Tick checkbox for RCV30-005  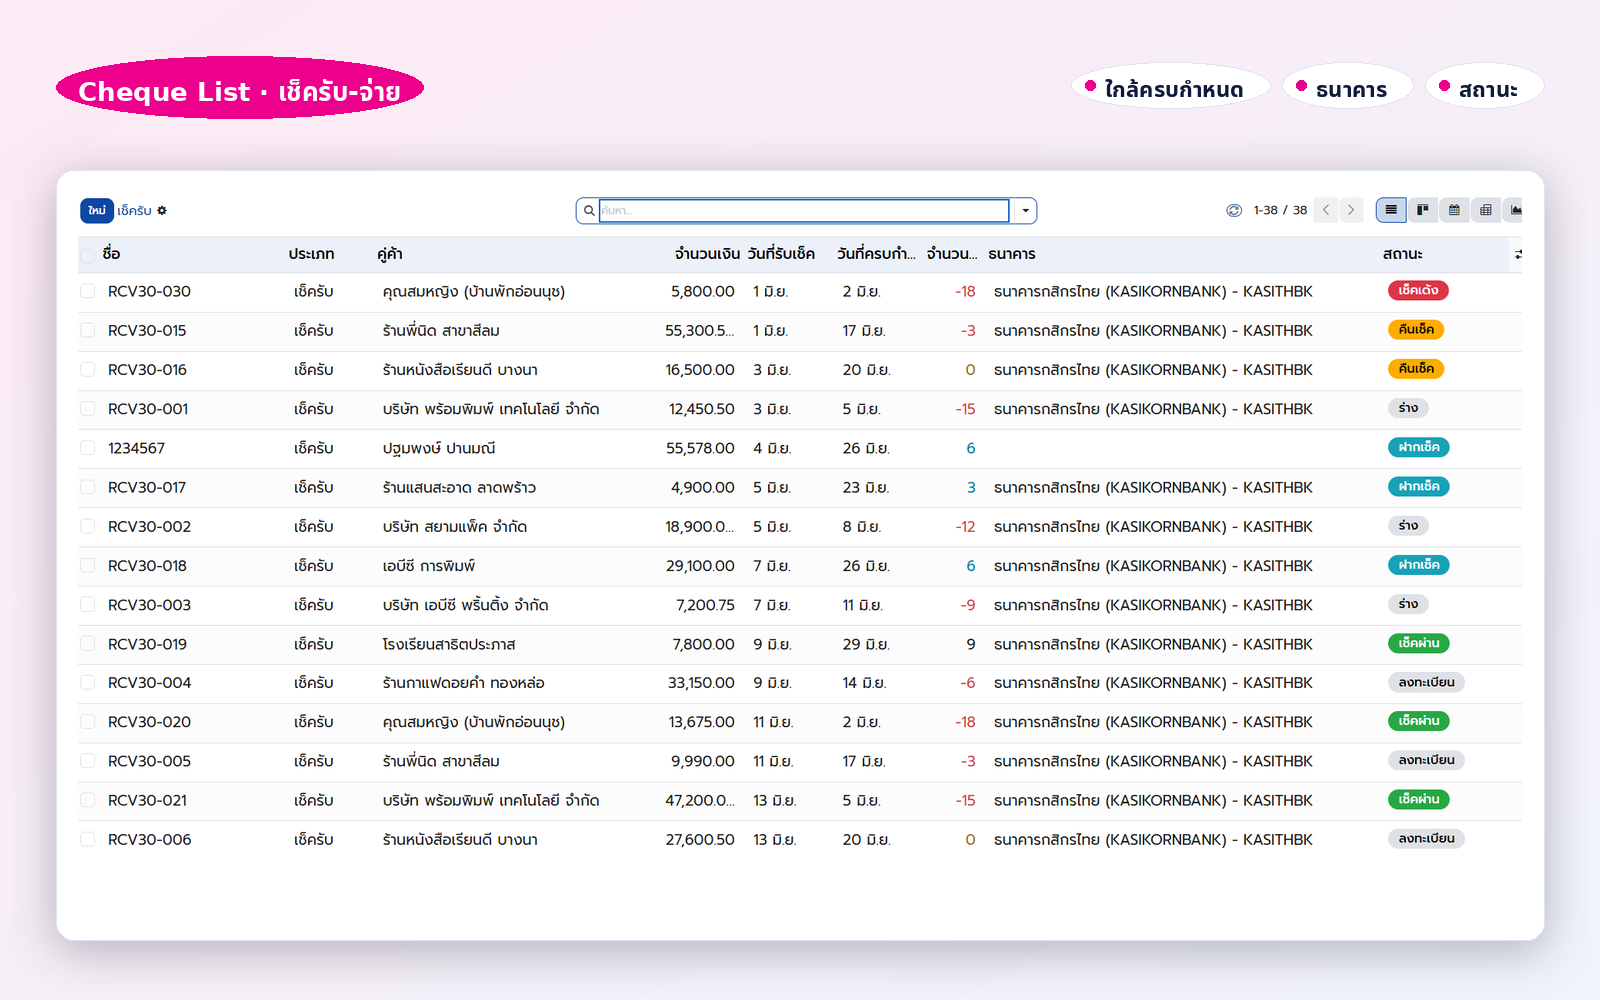click(88, 761)
